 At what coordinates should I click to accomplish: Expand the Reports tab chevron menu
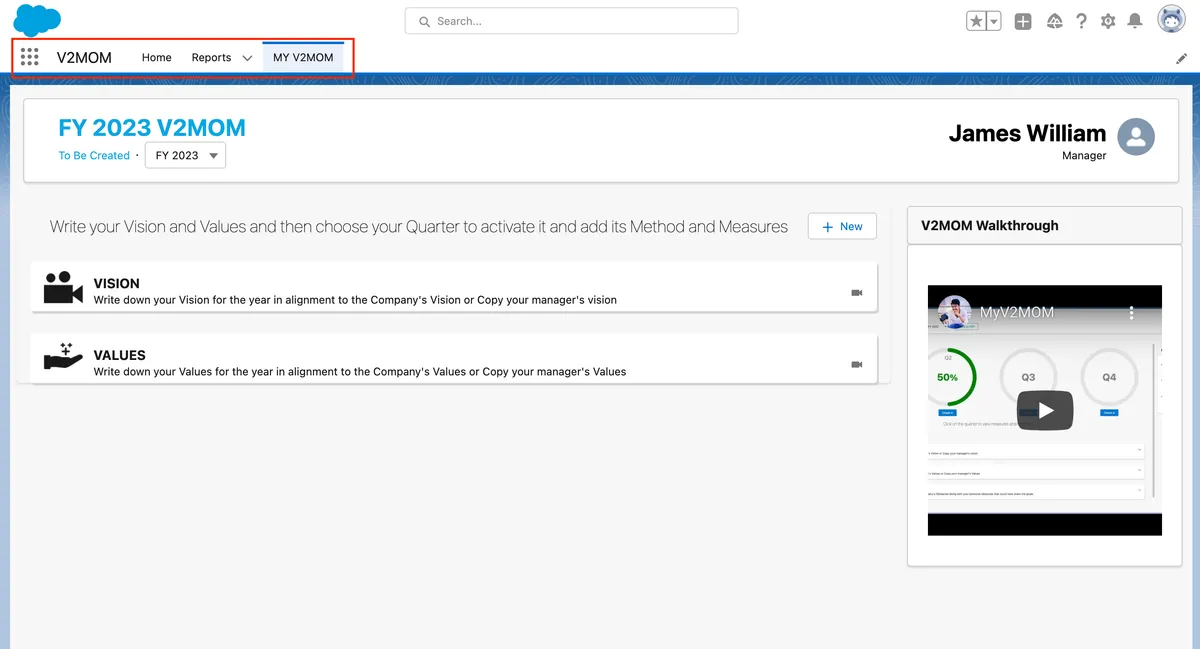coord(247,58)
